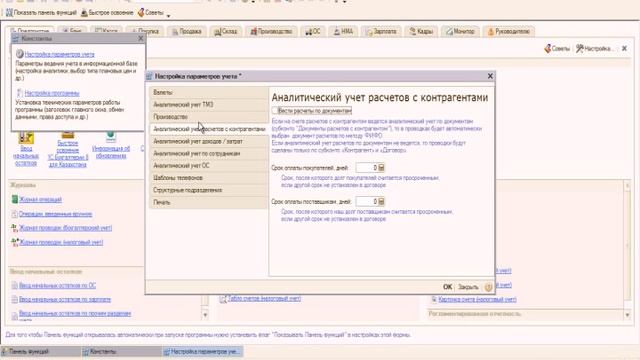This screenshot has height=360, width=640.
Task: Click into Срок оплаты покупателей days field
Action: [367, 168]
